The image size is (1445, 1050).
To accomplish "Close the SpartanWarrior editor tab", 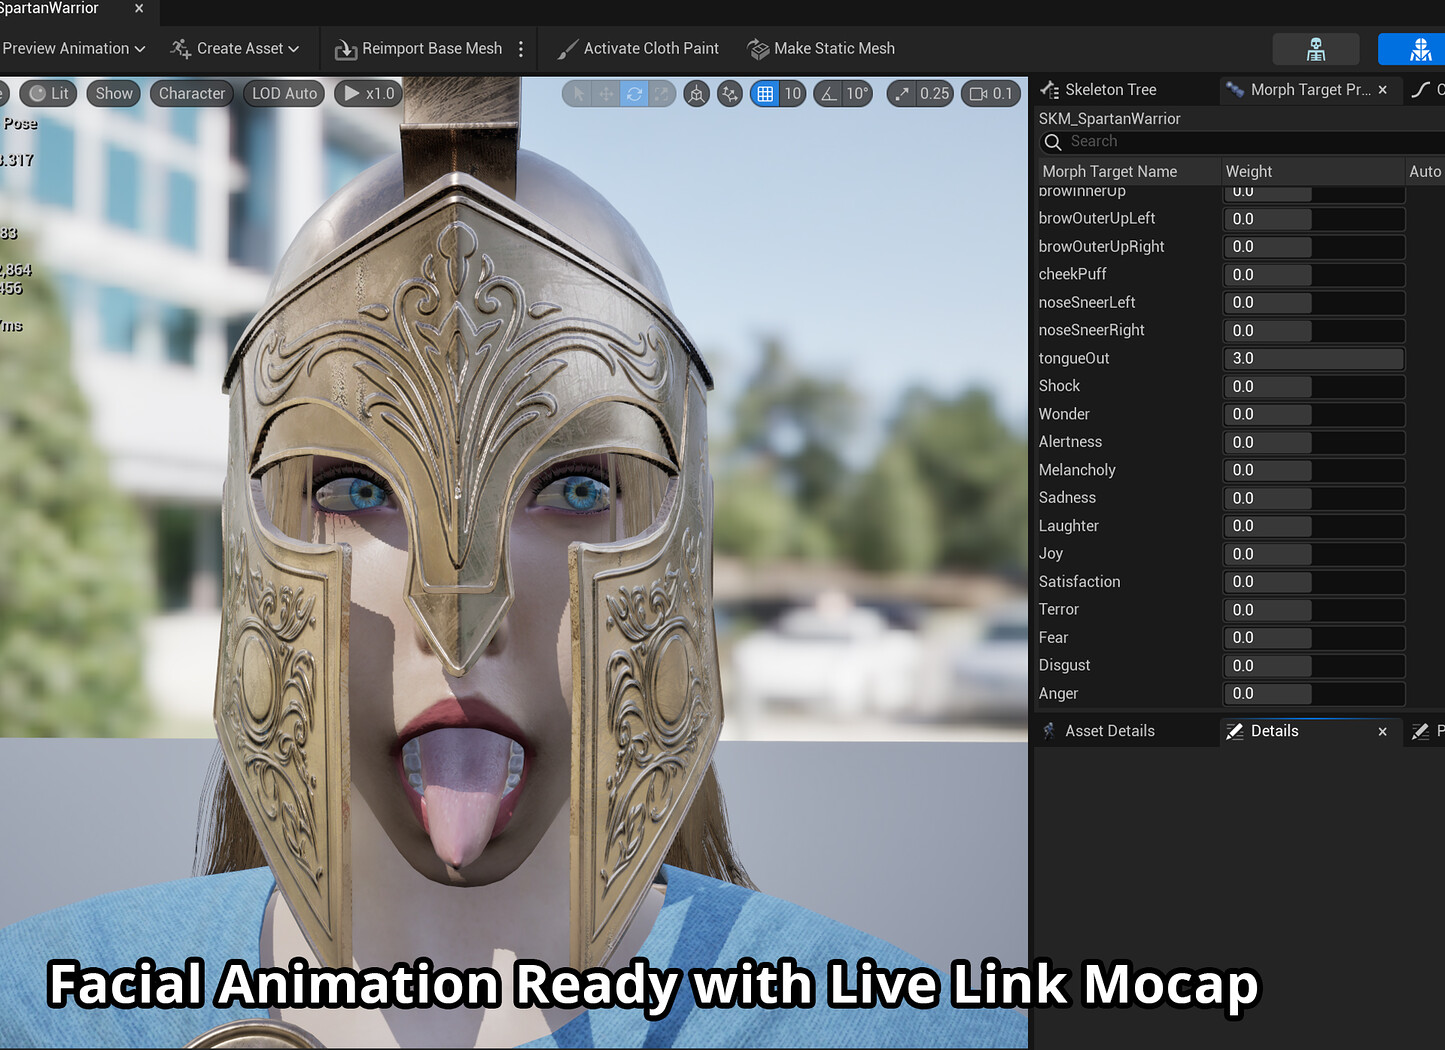I will pos(139,9).
